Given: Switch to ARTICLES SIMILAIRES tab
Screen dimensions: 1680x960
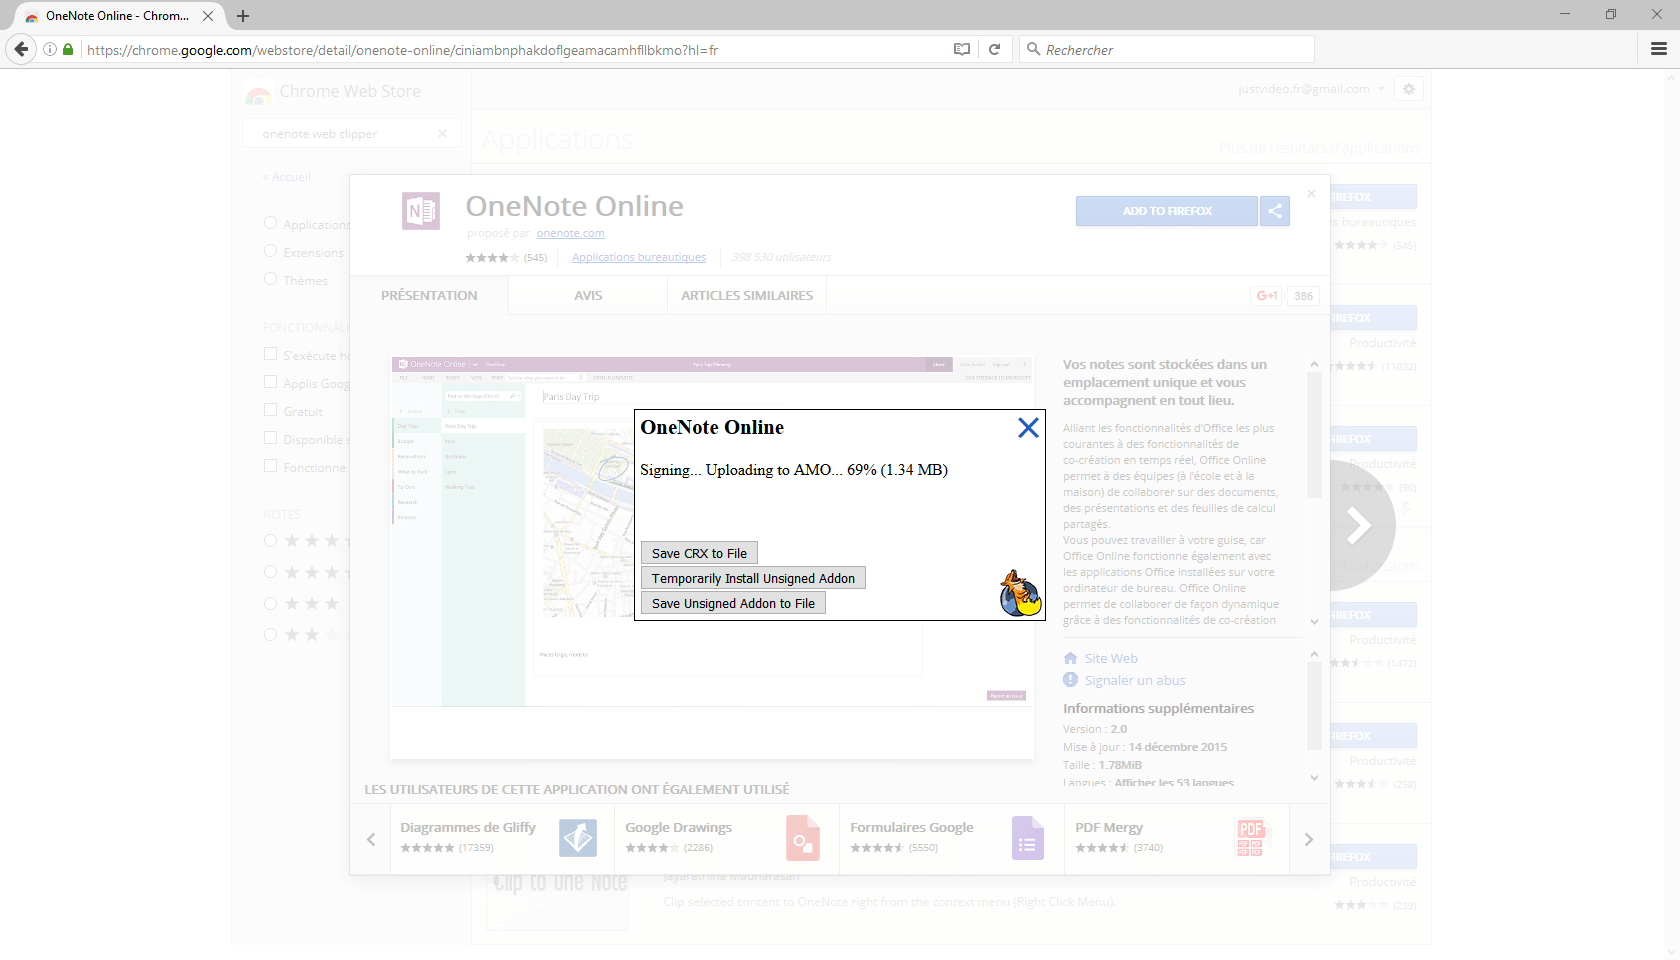Looking at the screenshot, I should [747, 295].
